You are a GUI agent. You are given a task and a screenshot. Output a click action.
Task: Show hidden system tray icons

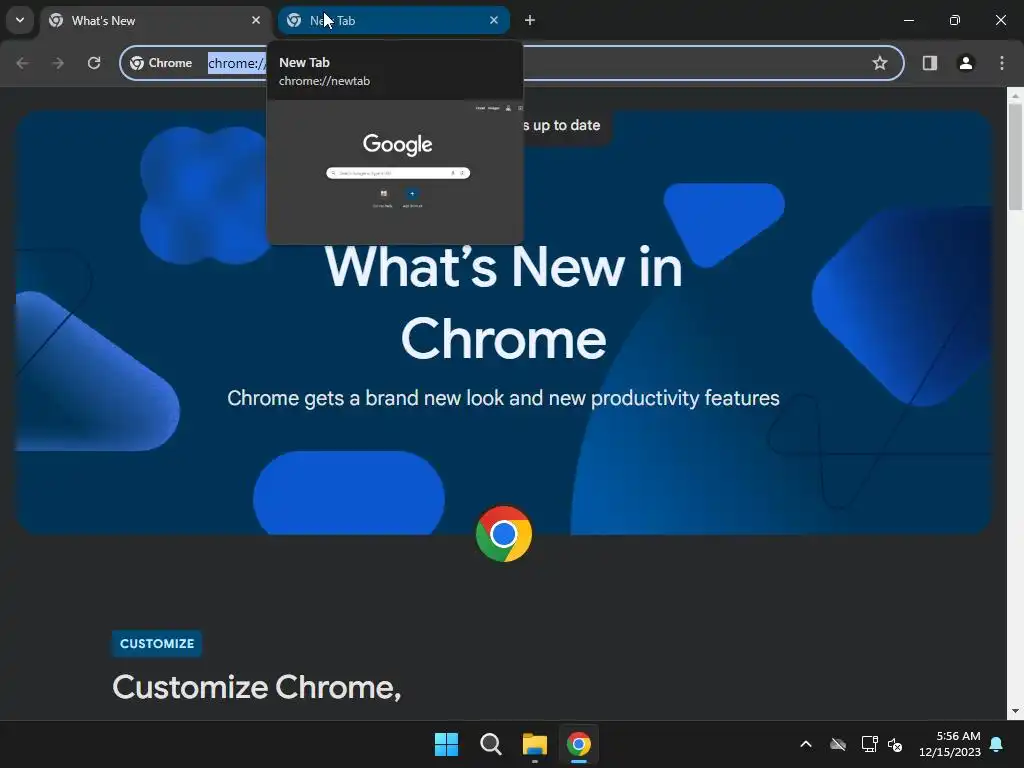pos(806,744)
